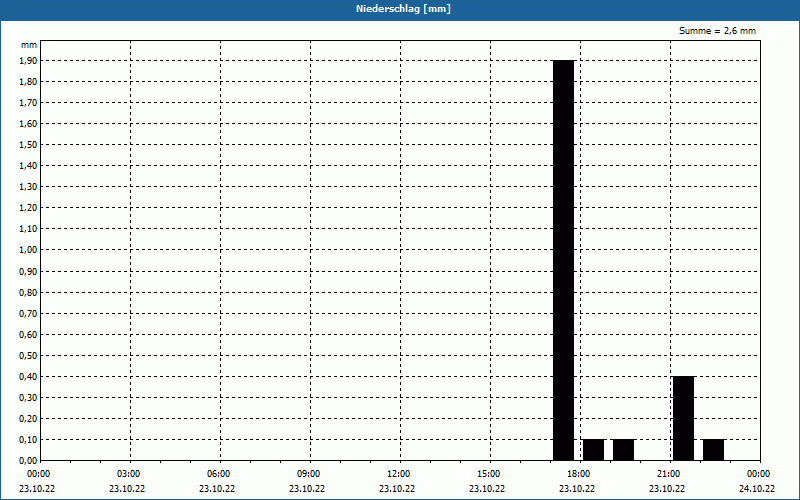Click the mm unit label above the y-axis

29,45
